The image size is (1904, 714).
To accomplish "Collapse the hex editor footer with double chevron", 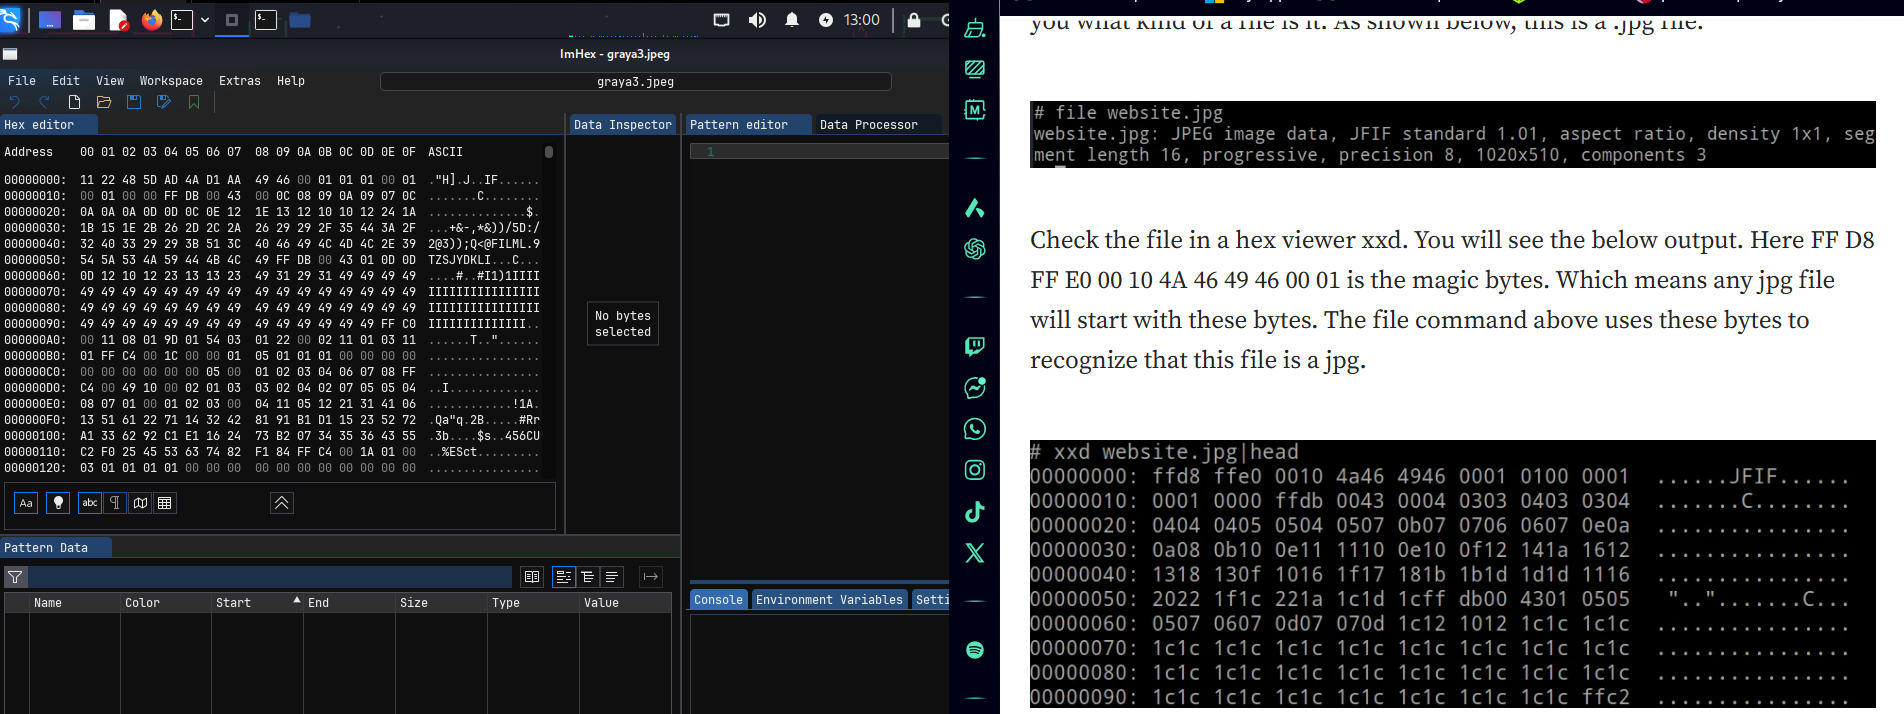I will click(282, 503).
